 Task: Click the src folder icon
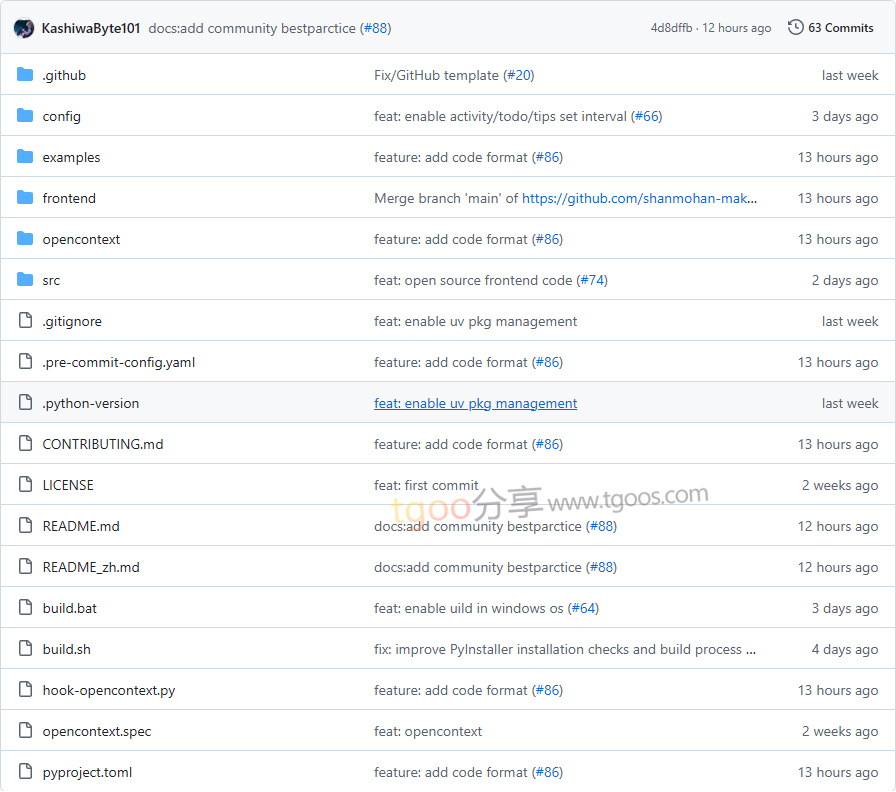pos(25,280)
